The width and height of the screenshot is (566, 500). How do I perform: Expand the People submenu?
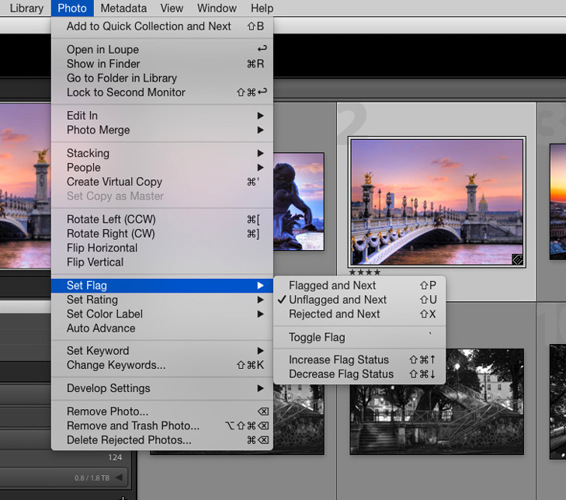pyautogui.click(x=162, y=168)
